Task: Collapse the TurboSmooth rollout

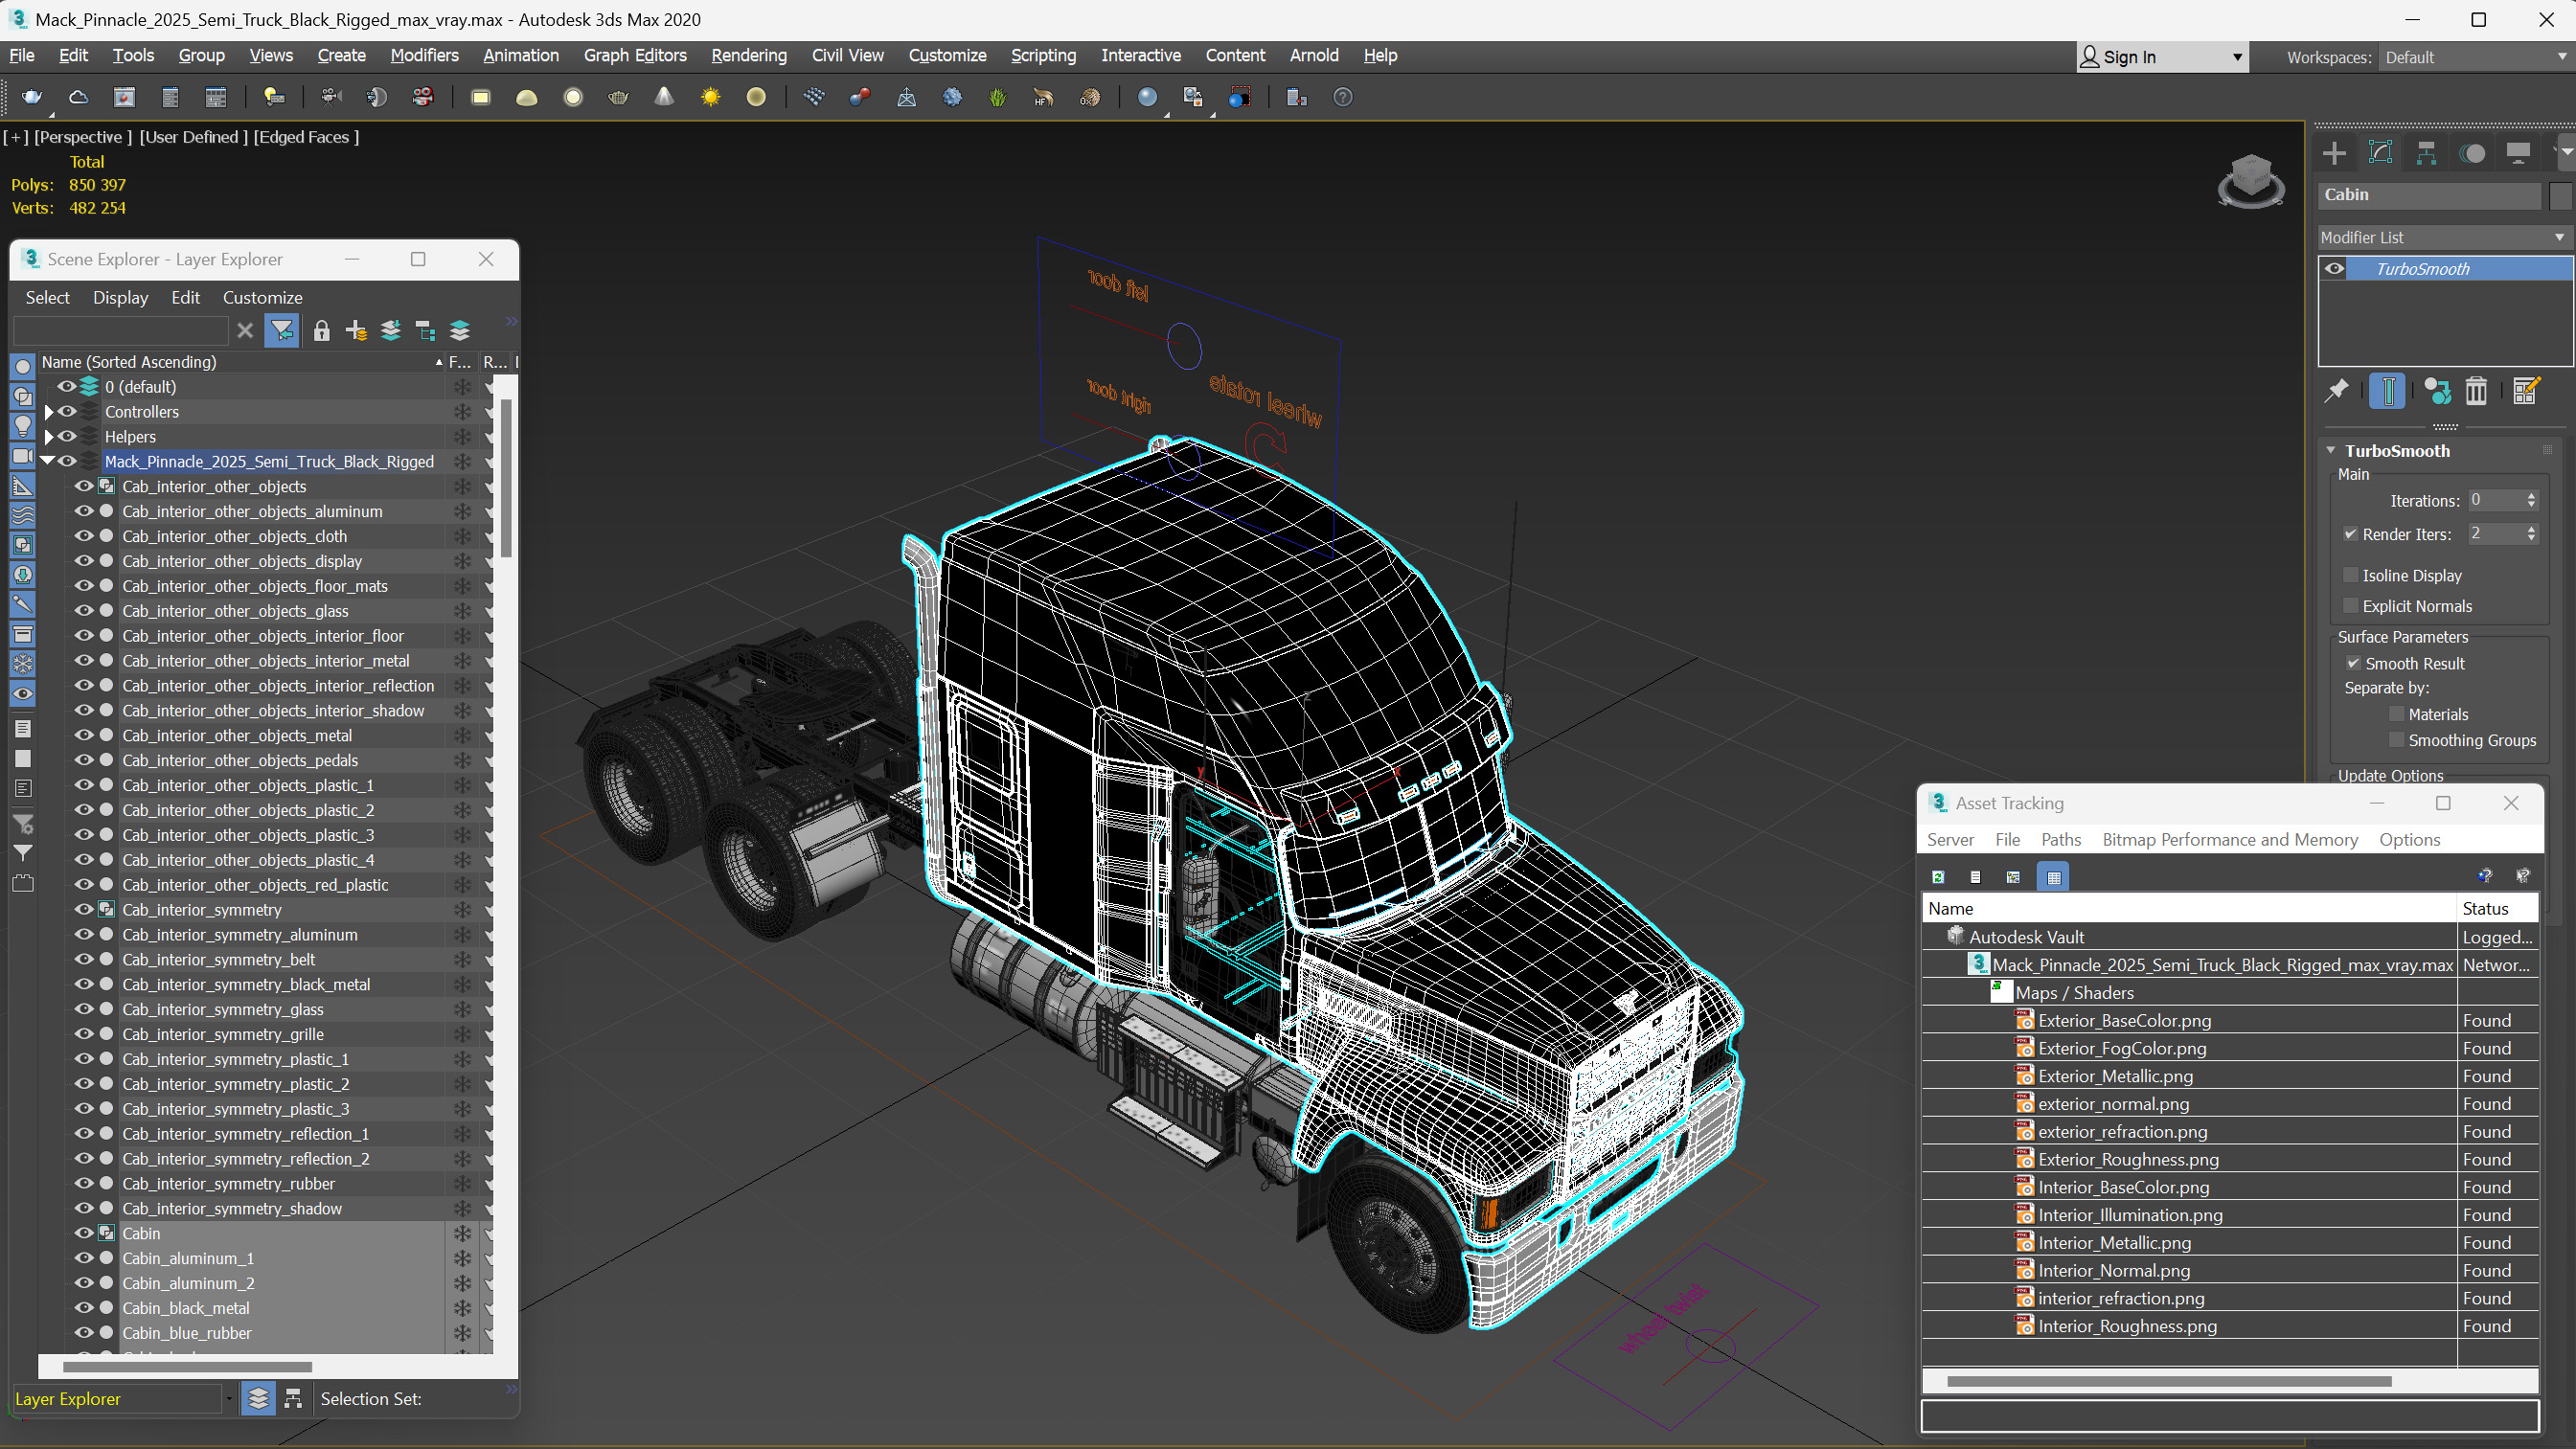Action: (2332, 451)
